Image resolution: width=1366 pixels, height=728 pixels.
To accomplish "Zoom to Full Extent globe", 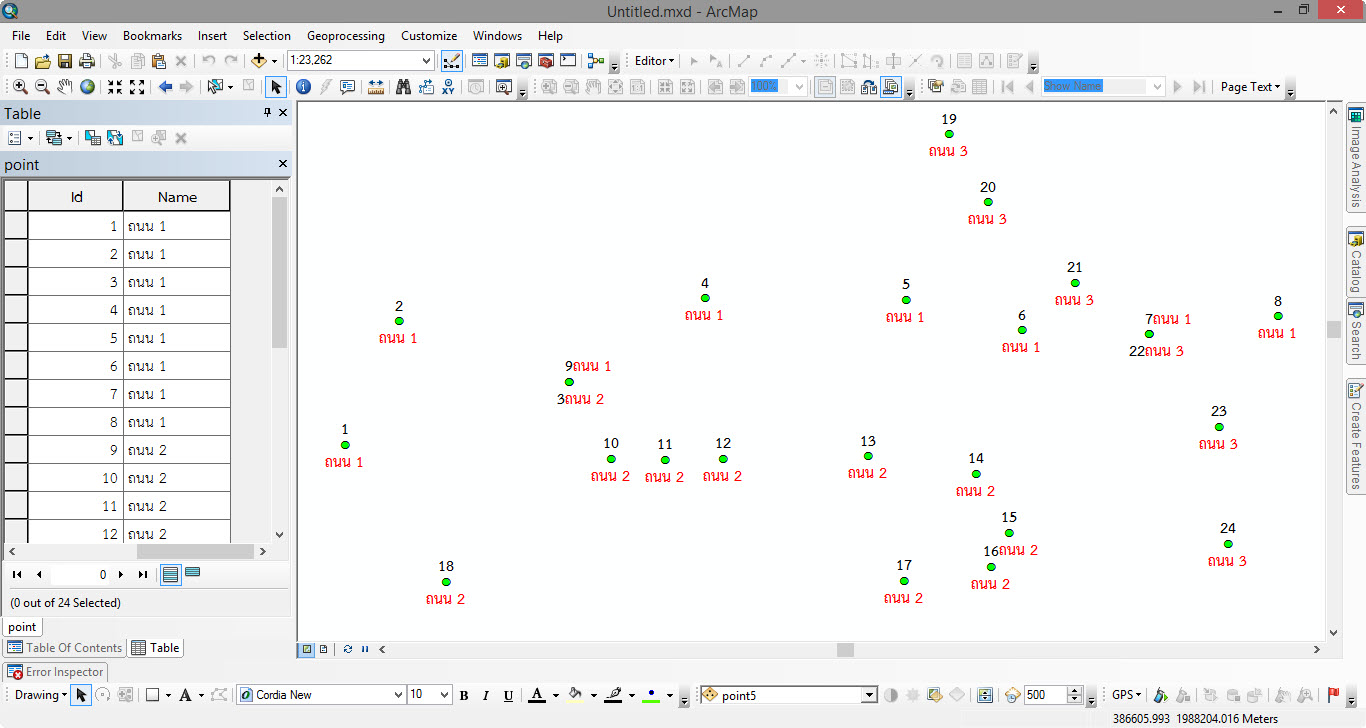I will (87, 87).
